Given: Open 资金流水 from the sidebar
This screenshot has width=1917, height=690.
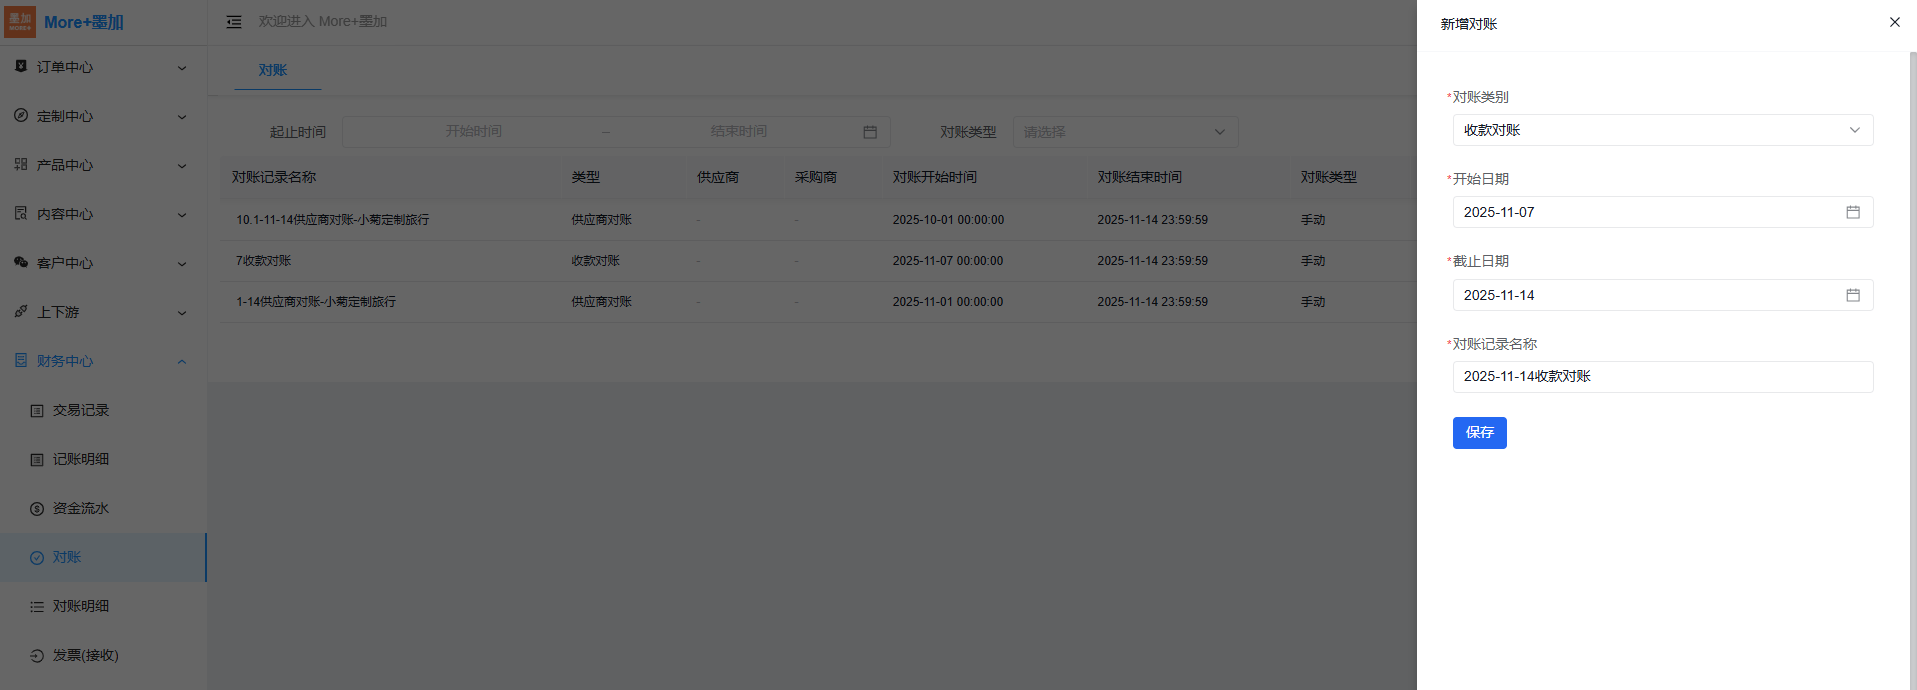Looking at the screenshot, I should click(x=80, y=508).
